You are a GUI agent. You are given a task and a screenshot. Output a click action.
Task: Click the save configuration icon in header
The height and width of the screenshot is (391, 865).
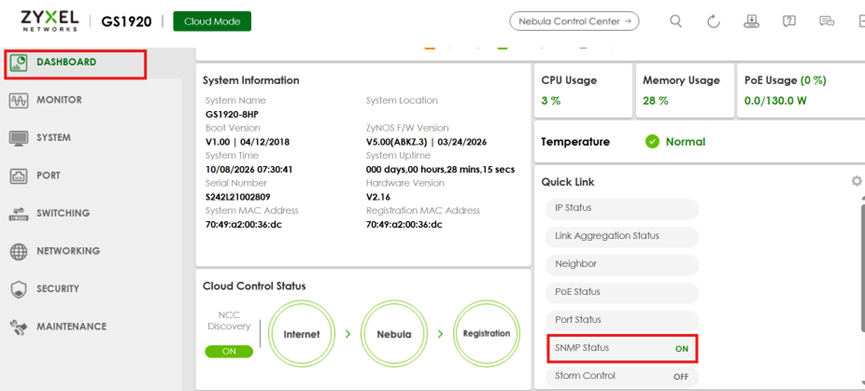[751, 21]
